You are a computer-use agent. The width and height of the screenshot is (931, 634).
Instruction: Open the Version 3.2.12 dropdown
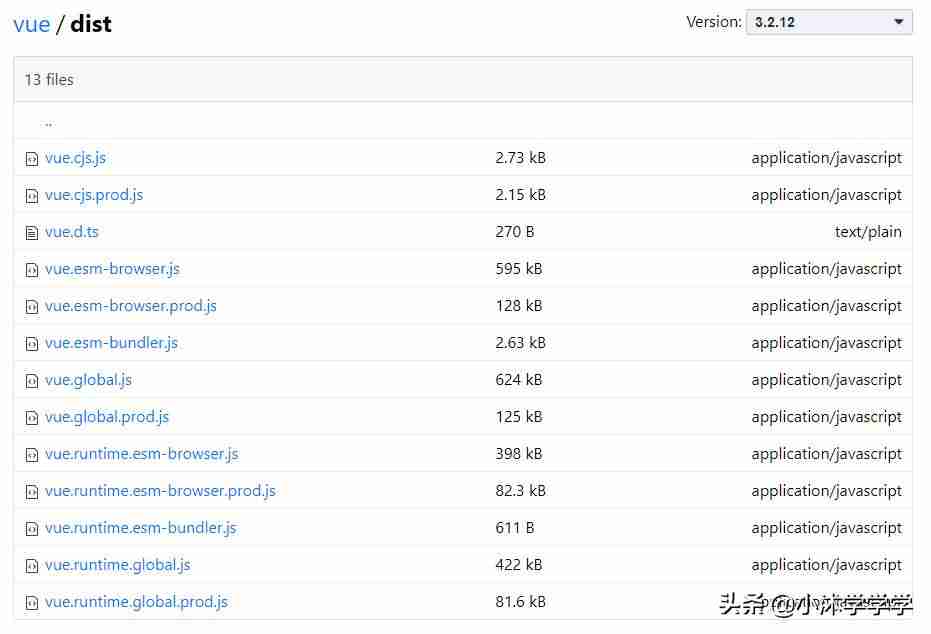(829, 22)
